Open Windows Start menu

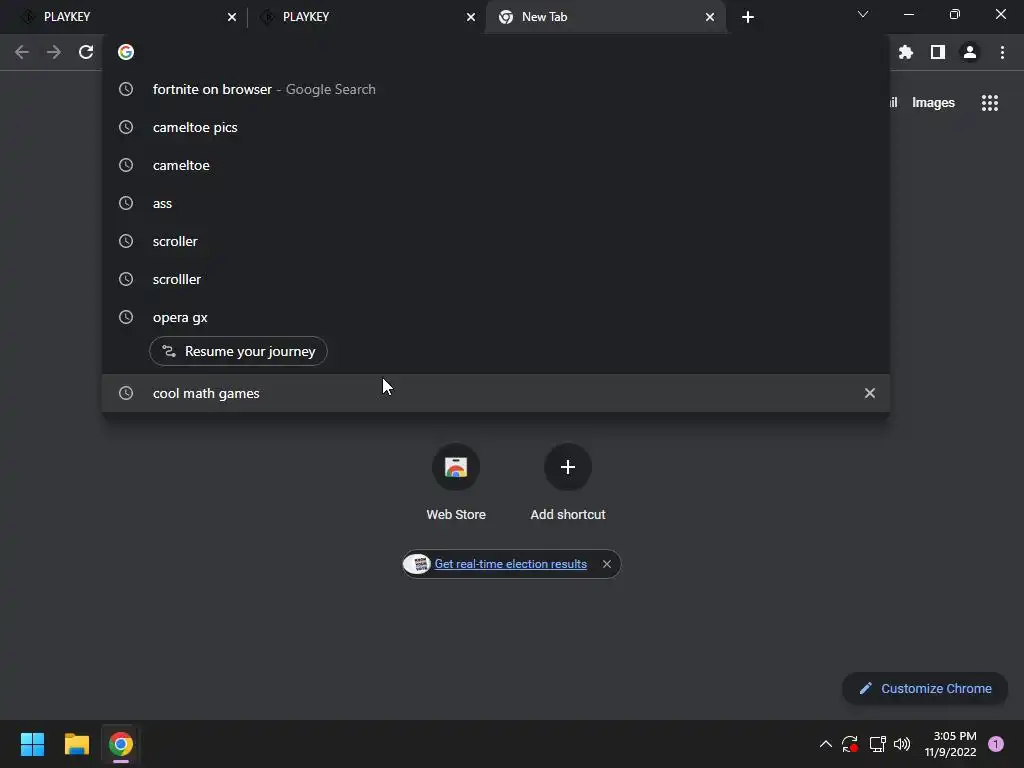32,744
